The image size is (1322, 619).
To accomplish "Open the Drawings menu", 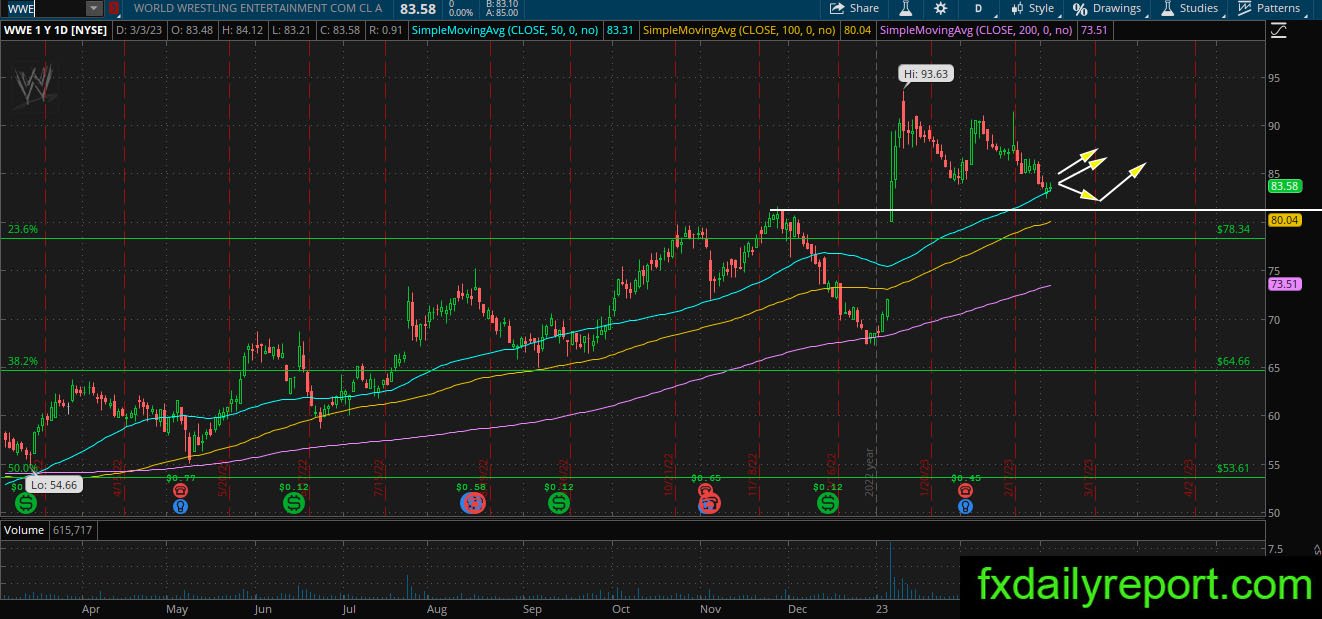I will click(x=1107, y=8).
